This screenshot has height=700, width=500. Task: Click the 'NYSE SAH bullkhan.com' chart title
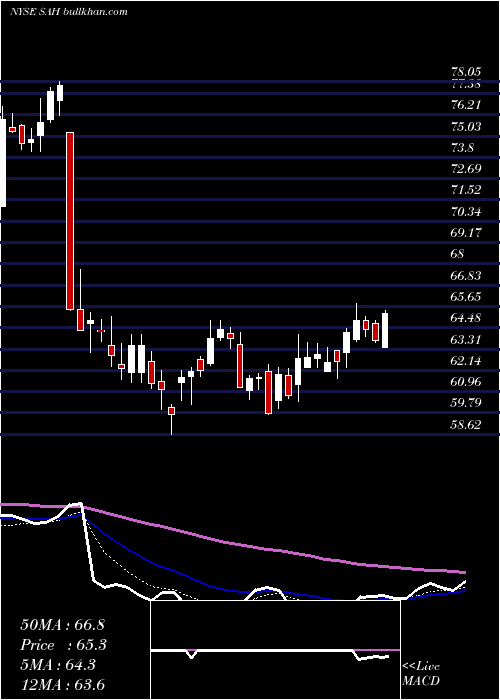pos(69,12)
